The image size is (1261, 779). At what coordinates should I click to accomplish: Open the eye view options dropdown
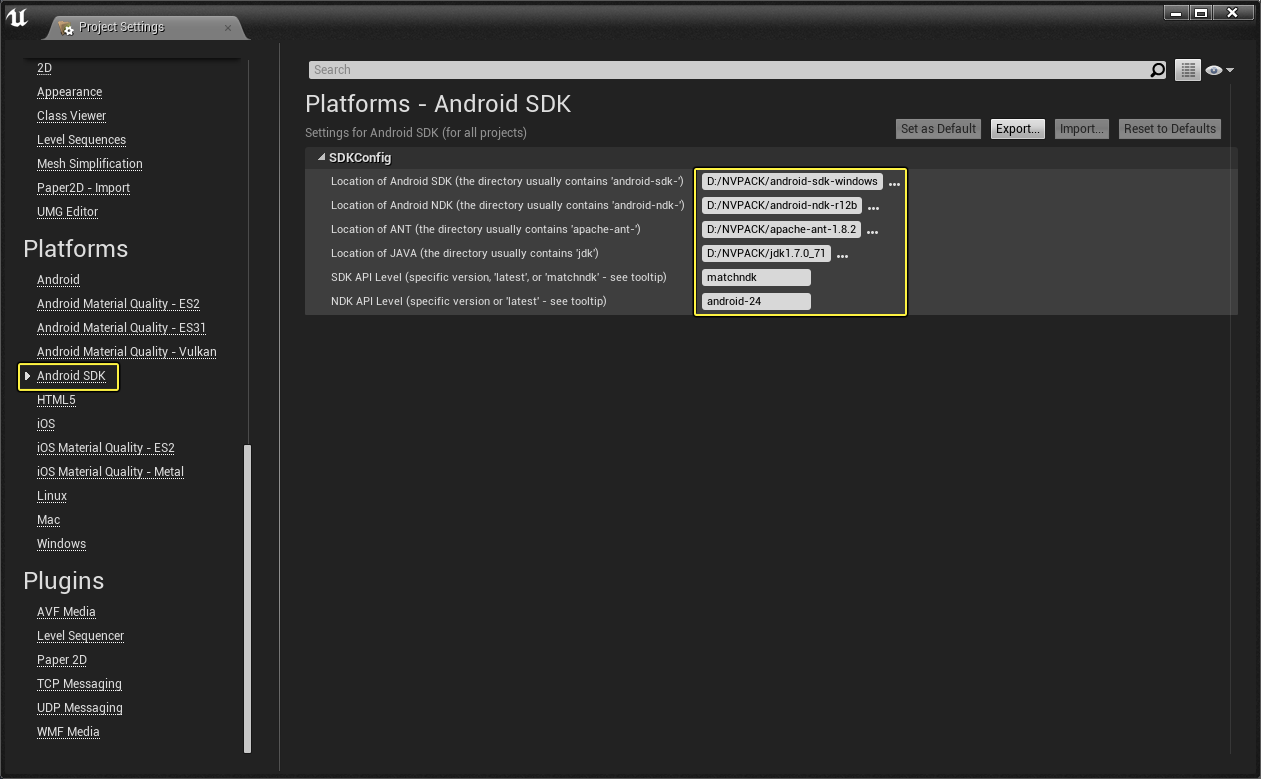(1219, 70)
